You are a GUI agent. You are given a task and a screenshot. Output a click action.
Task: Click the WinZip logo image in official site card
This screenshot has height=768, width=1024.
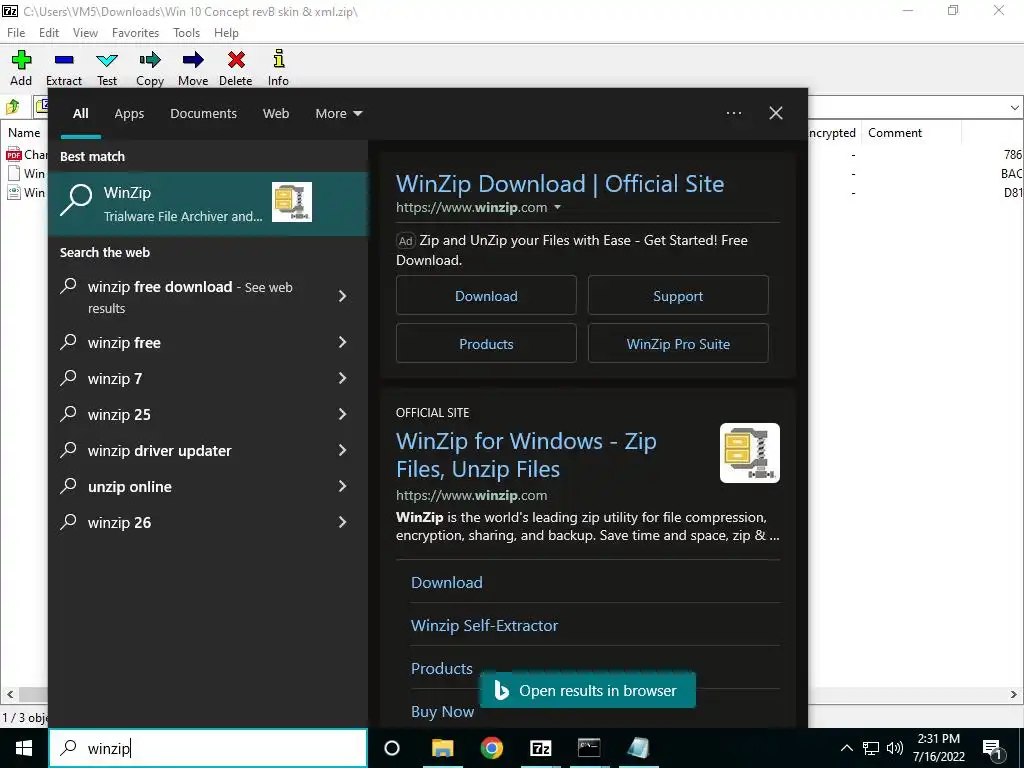tap(750, 453)
